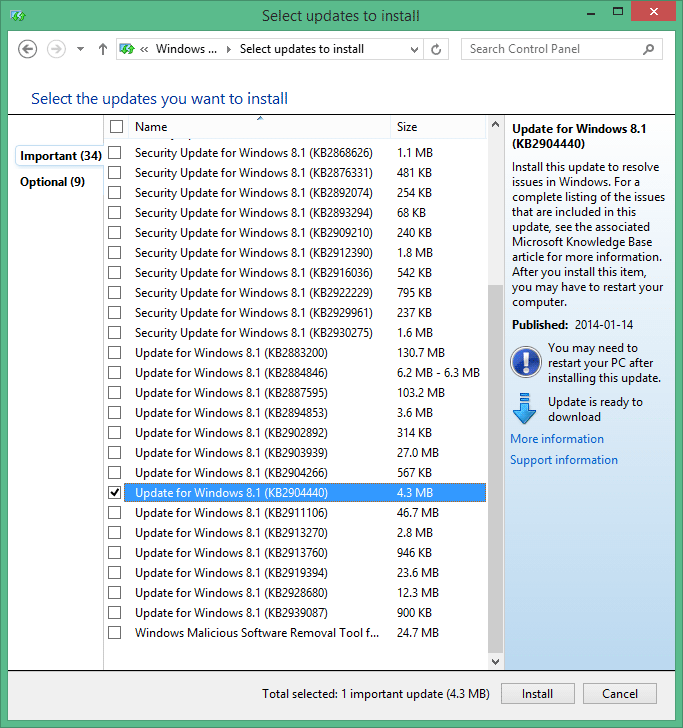Click the 4.3 MB size cell

coord(415,493)
